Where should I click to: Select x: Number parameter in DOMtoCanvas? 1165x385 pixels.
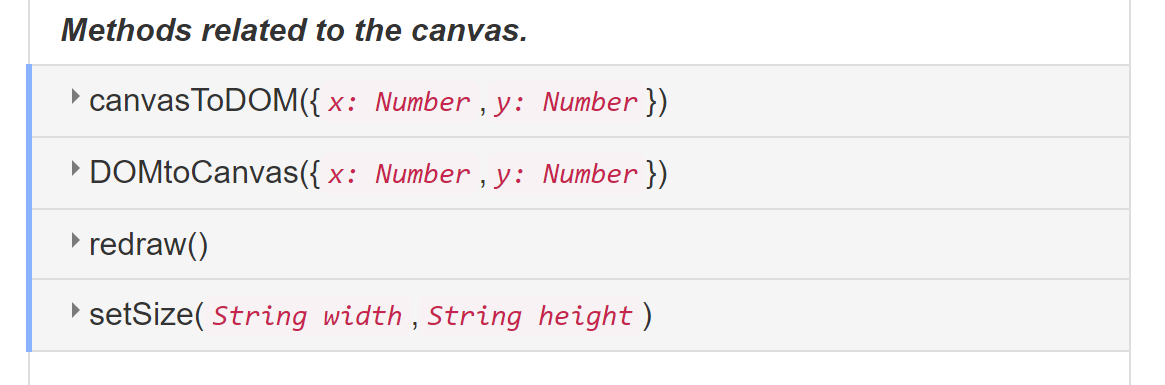pyautogui.click(x=400, y=174)
